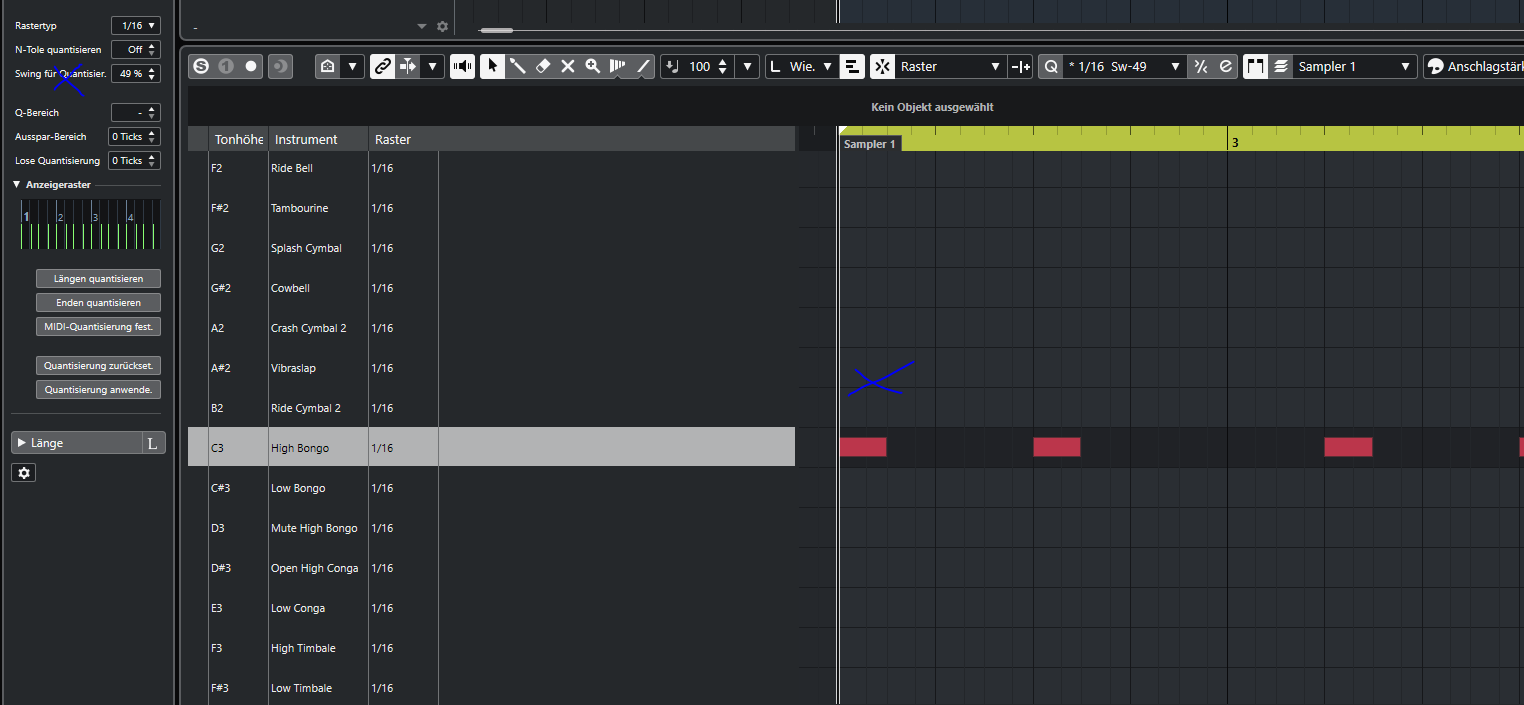This screenshot has width=1524, height=705.
Task: Click the 'Quantisierung zurückset.' button
Action: [x=98, y=366]
